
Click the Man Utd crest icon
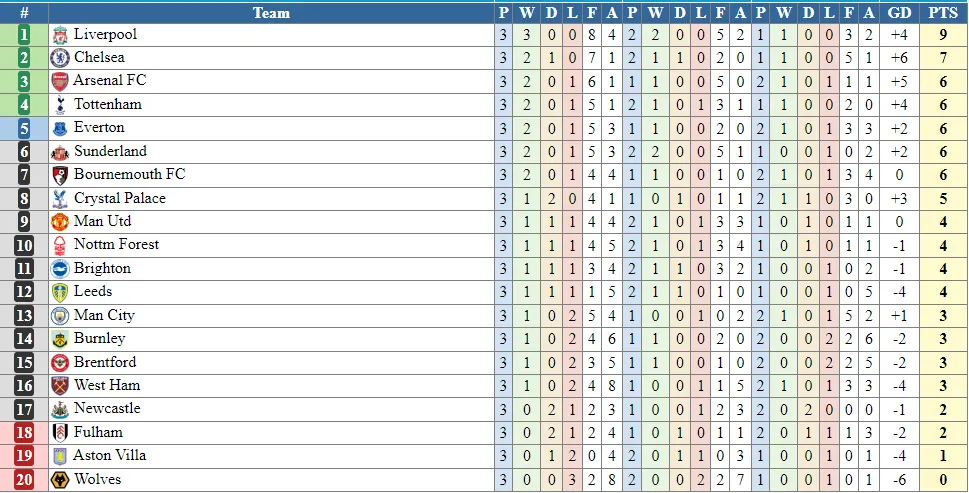[x=60, y=222]
